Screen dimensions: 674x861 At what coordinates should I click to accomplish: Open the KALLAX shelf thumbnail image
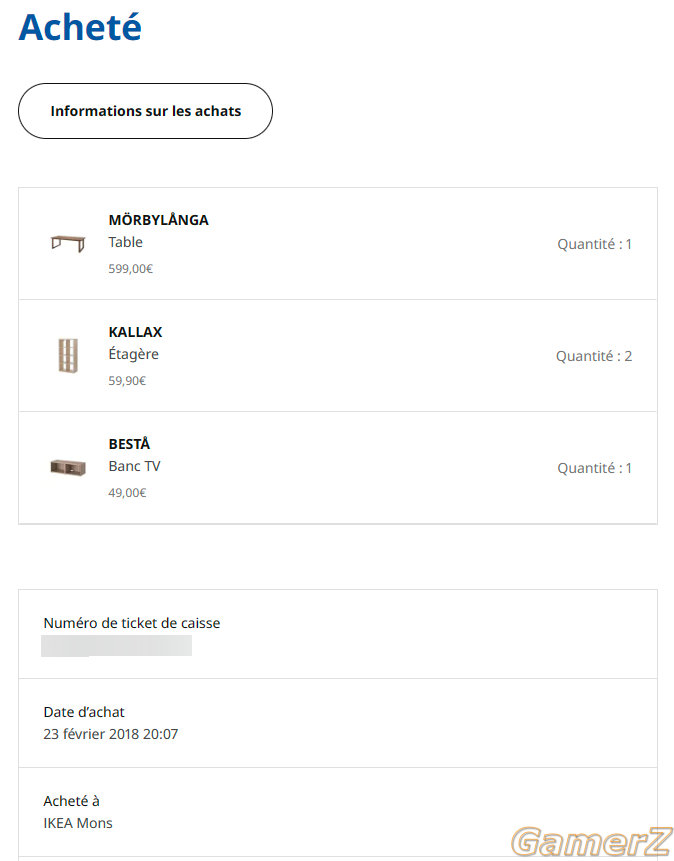[x=68, y=355]
